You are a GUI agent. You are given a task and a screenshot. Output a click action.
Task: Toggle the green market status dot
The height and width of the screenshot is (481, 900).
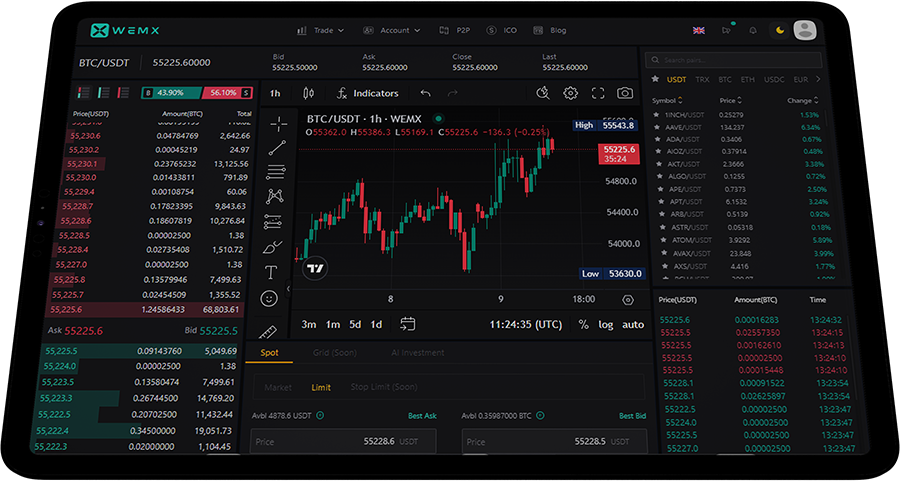click(x=439, y=119)
